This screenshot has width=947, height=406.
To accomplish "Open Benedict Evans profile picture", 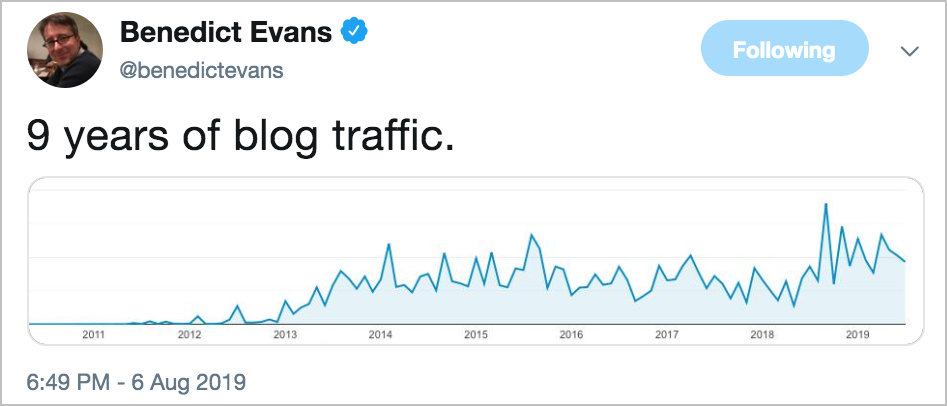I will point(65,50).
